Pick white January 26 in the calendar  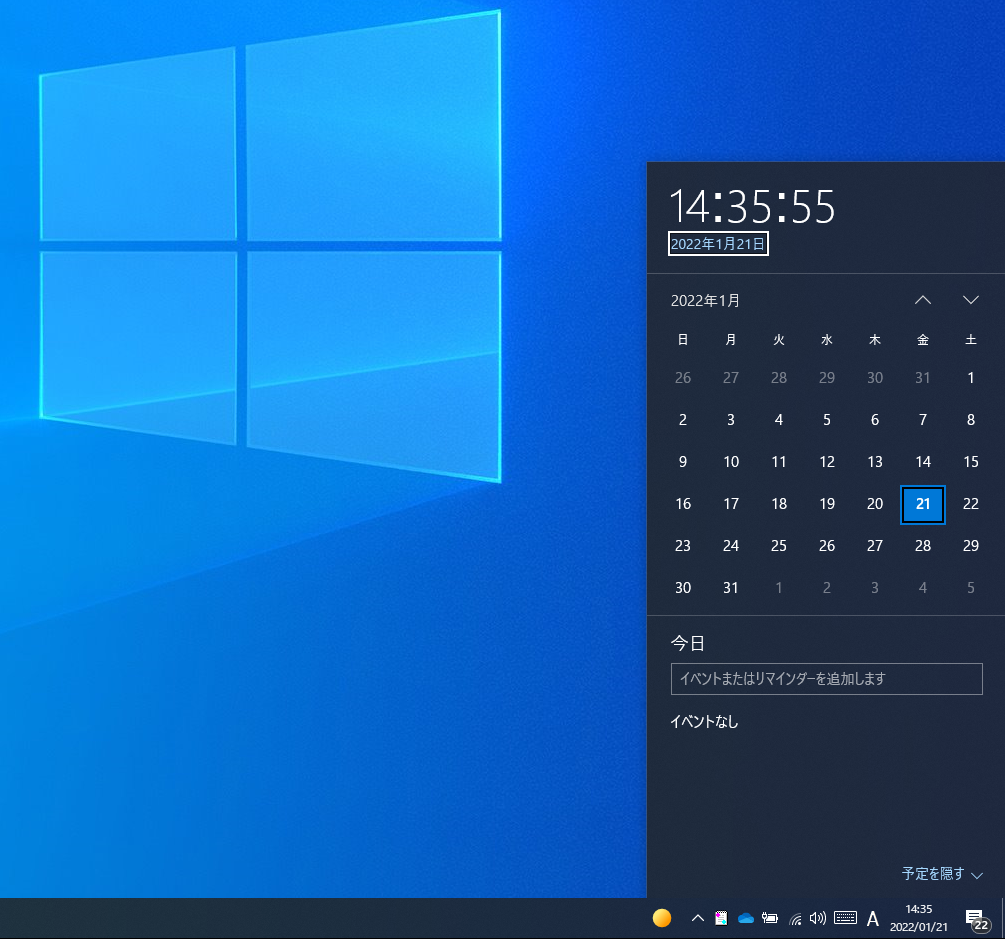coord(827,546)
